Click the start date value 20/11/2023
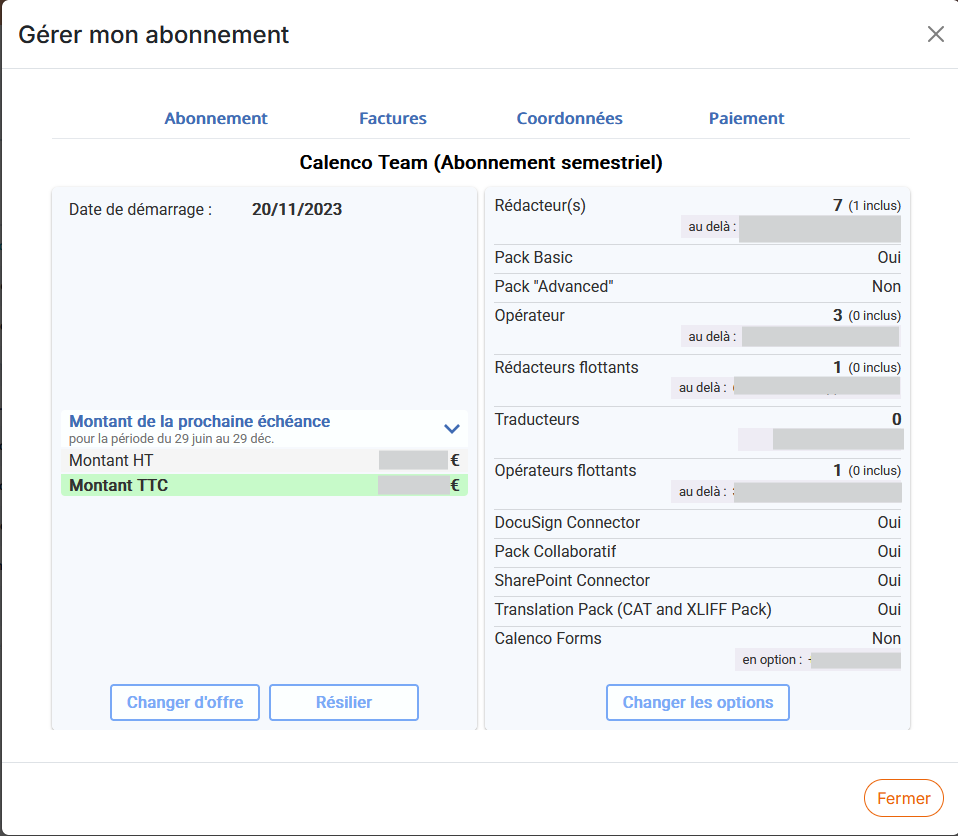958x836 pixels. click(x=297, y=209)
